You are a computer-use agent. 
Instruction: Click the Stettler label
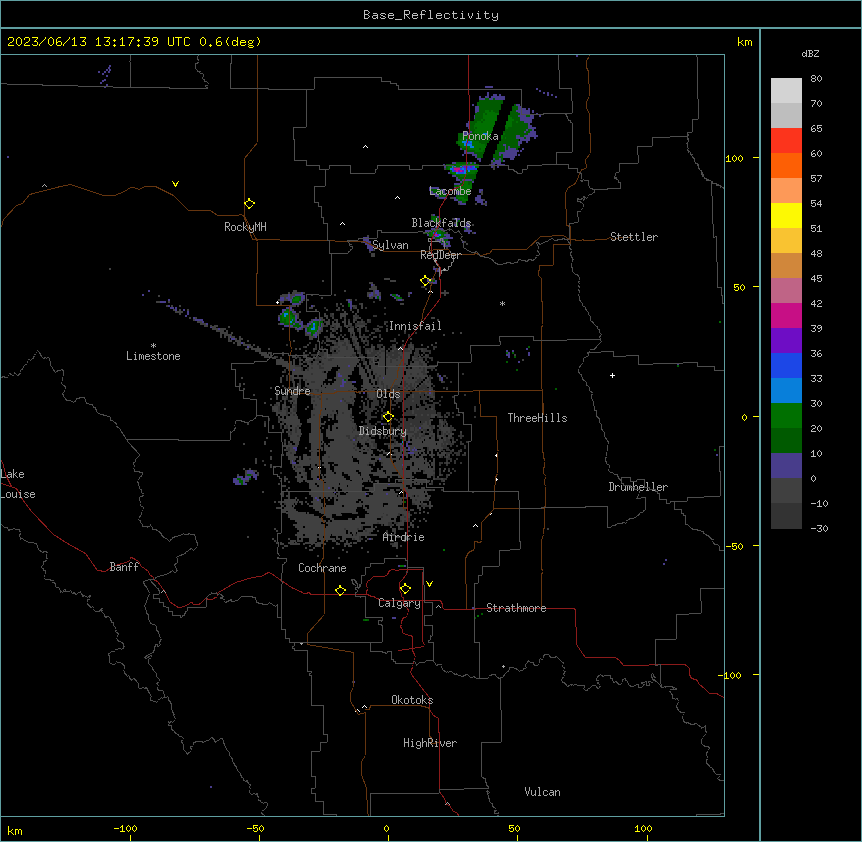tap(634, 237)
